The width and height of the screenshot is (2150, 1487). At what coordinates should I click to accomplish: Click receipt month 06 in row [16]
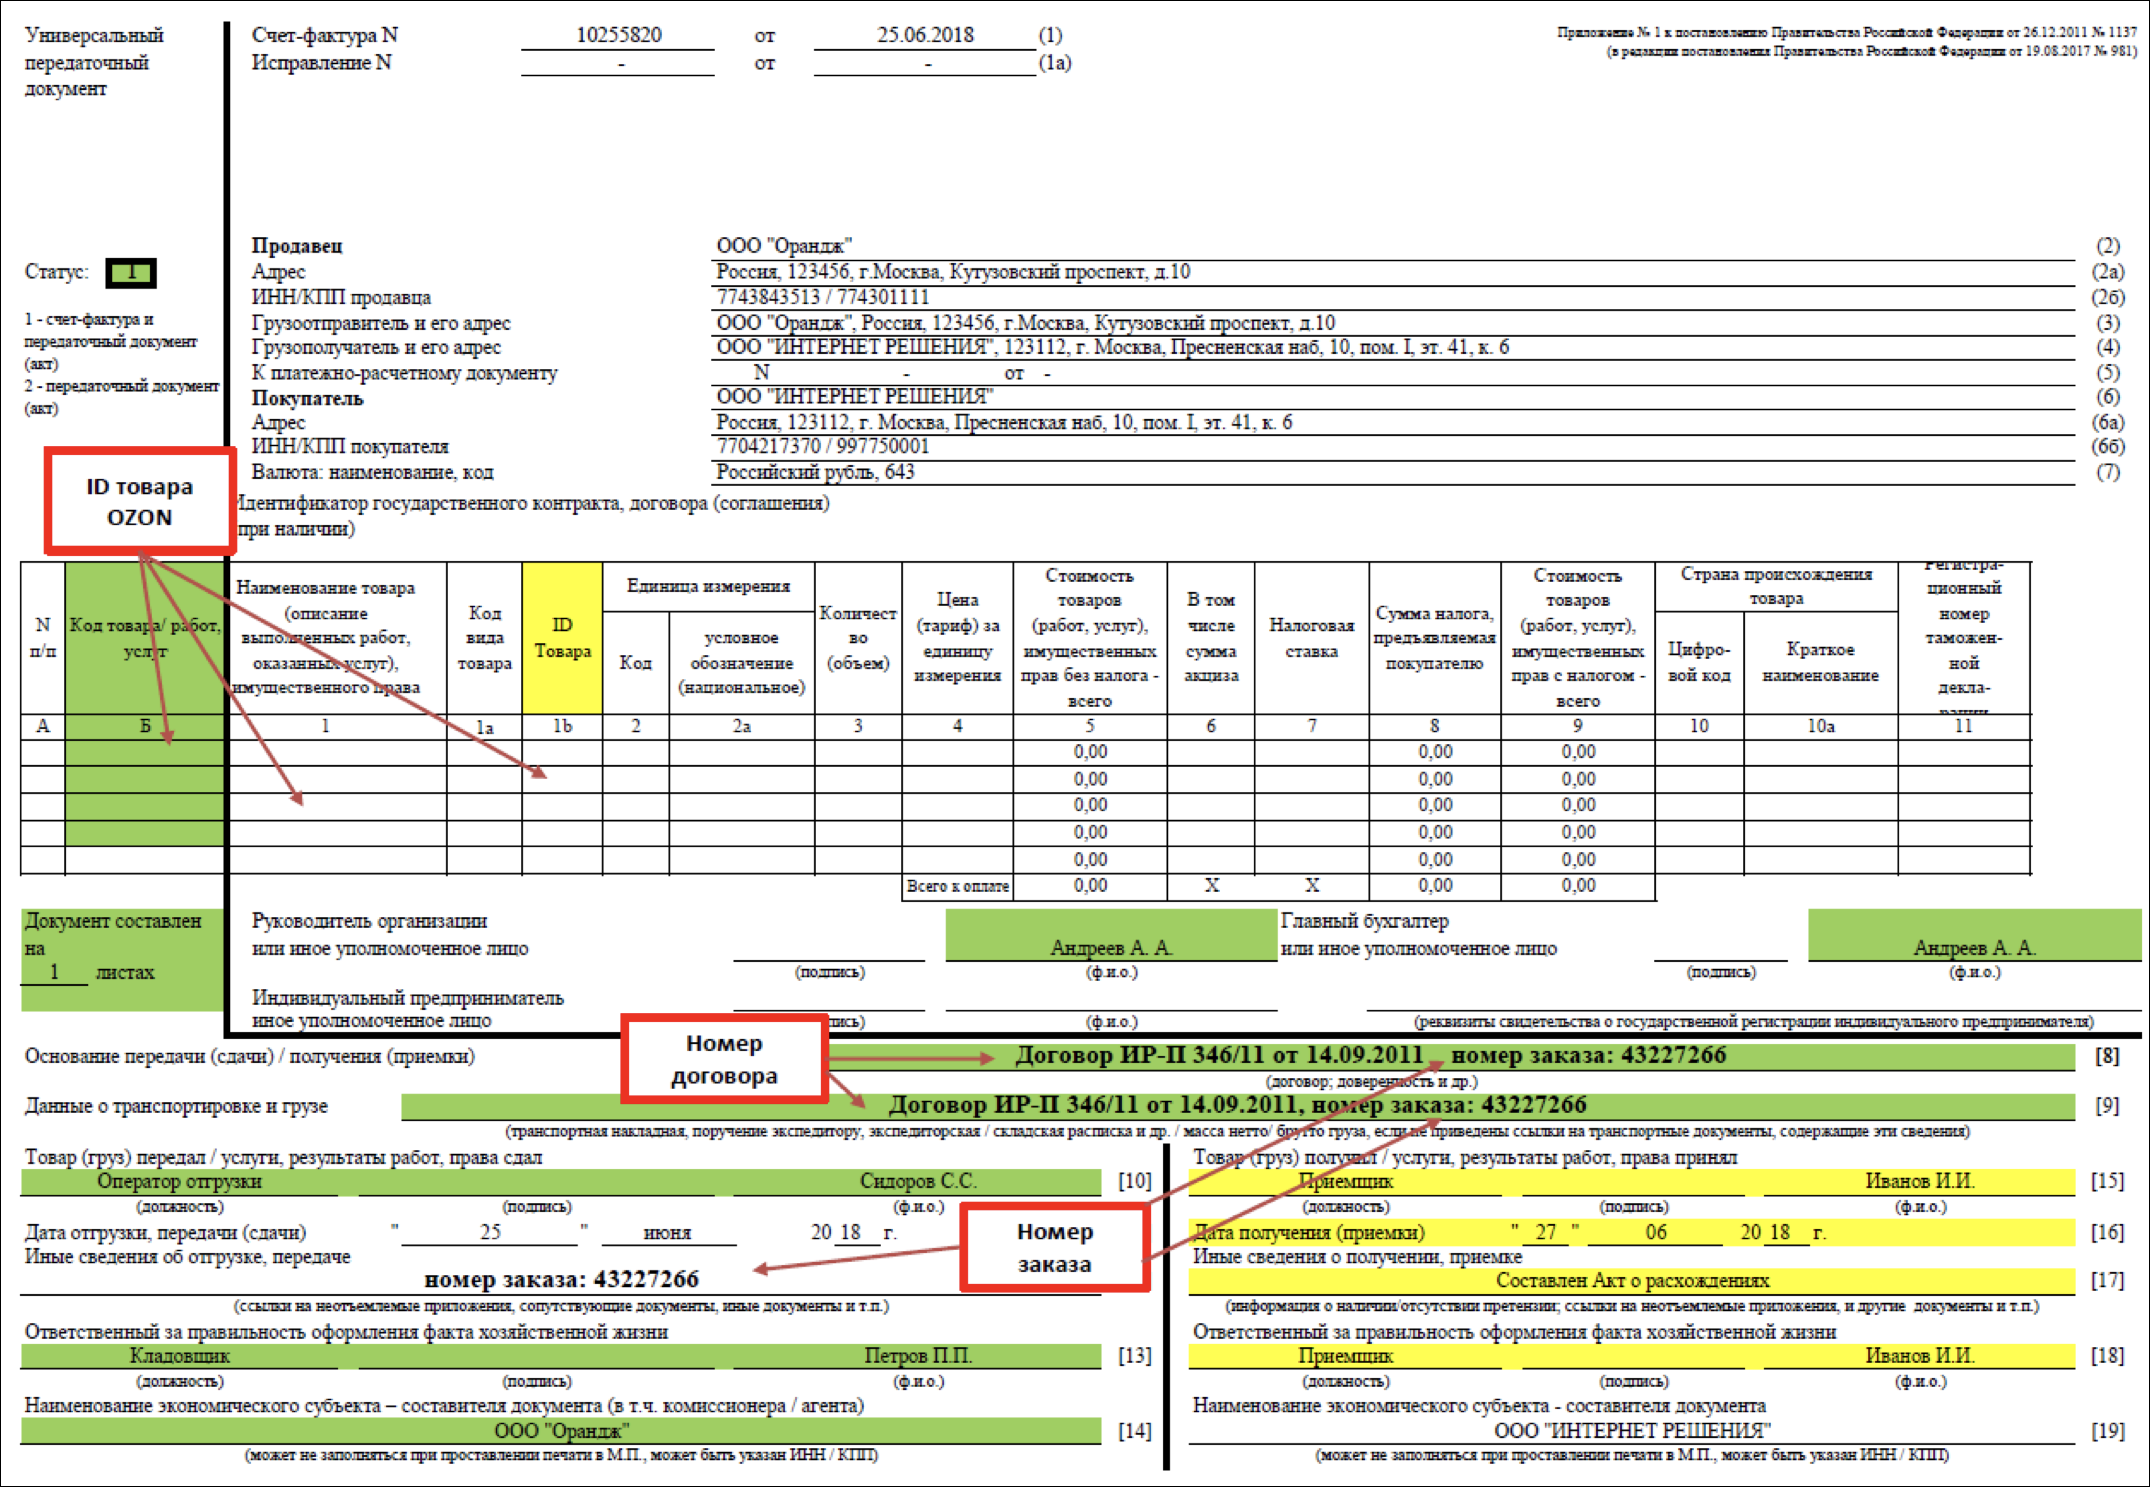coord(1656,1233)
